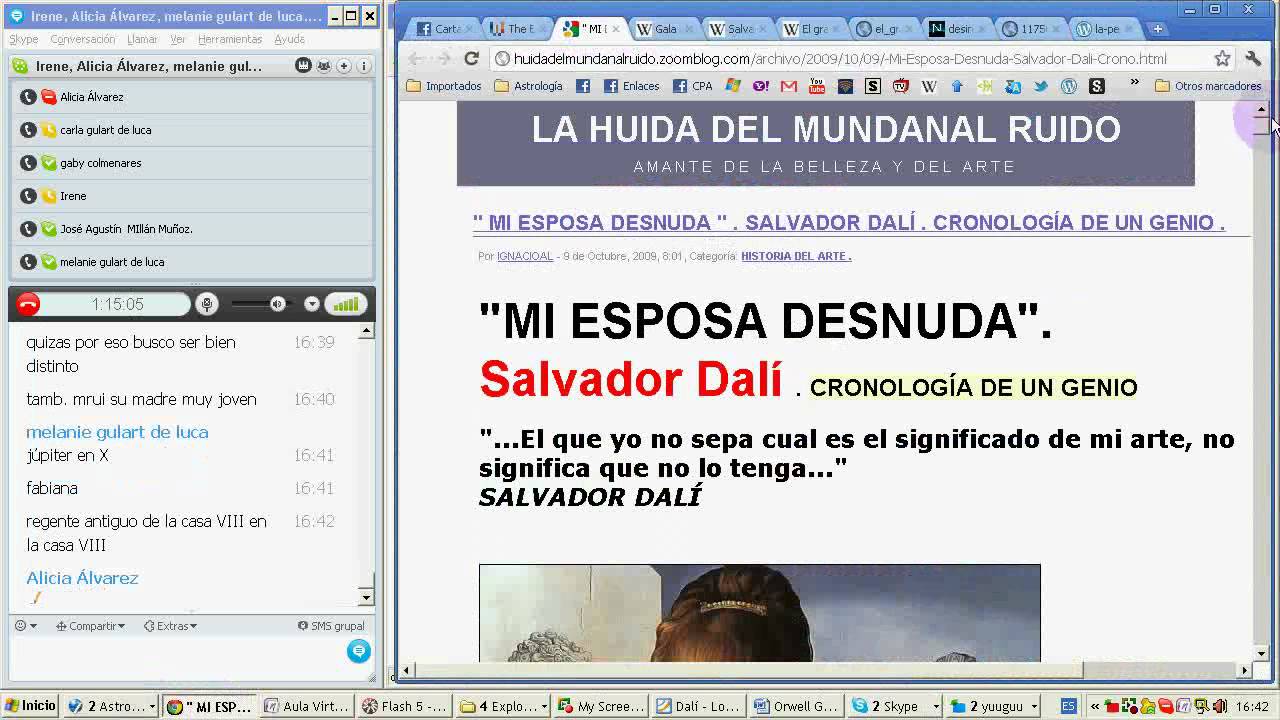Click the Dalí painting image
The image size is (1280, 720).
pyautogui.click(x=760, y=613)
